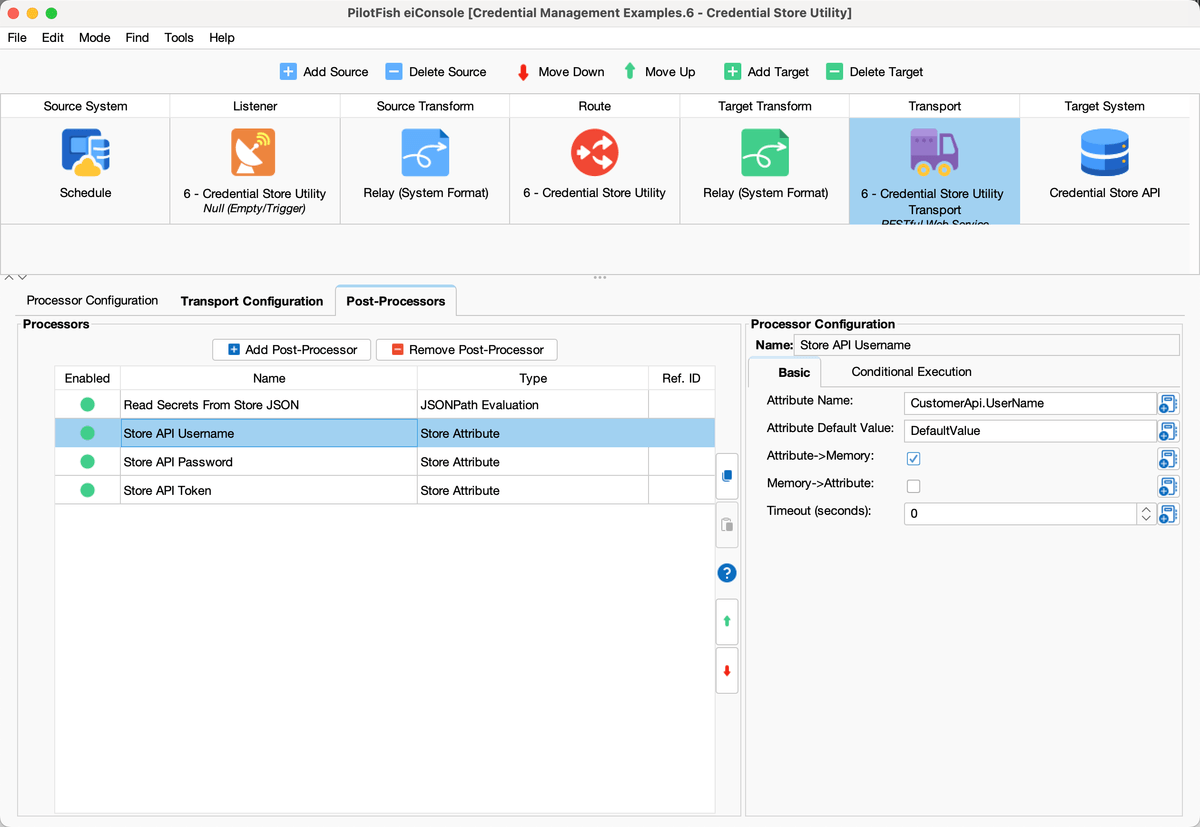
Task: Click Move Up toolbar button
Action: pyautogui.click(x=659, y=72)
